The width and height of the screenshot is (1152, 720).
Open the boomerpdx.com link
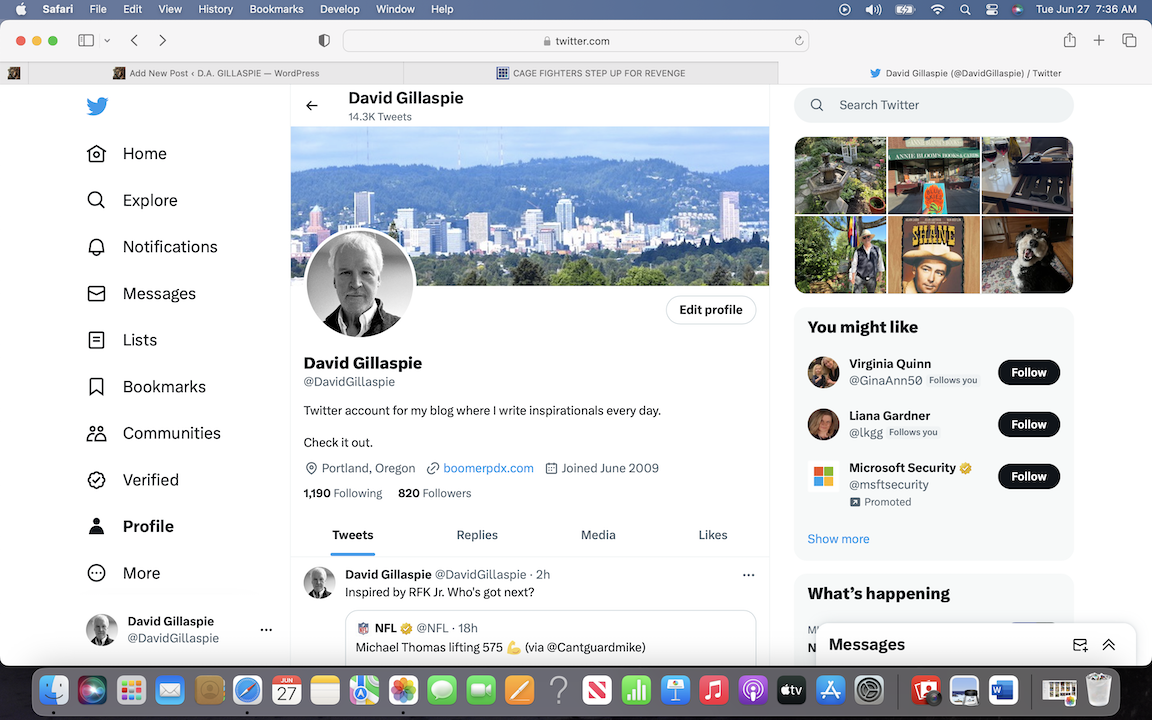[488, 468]
